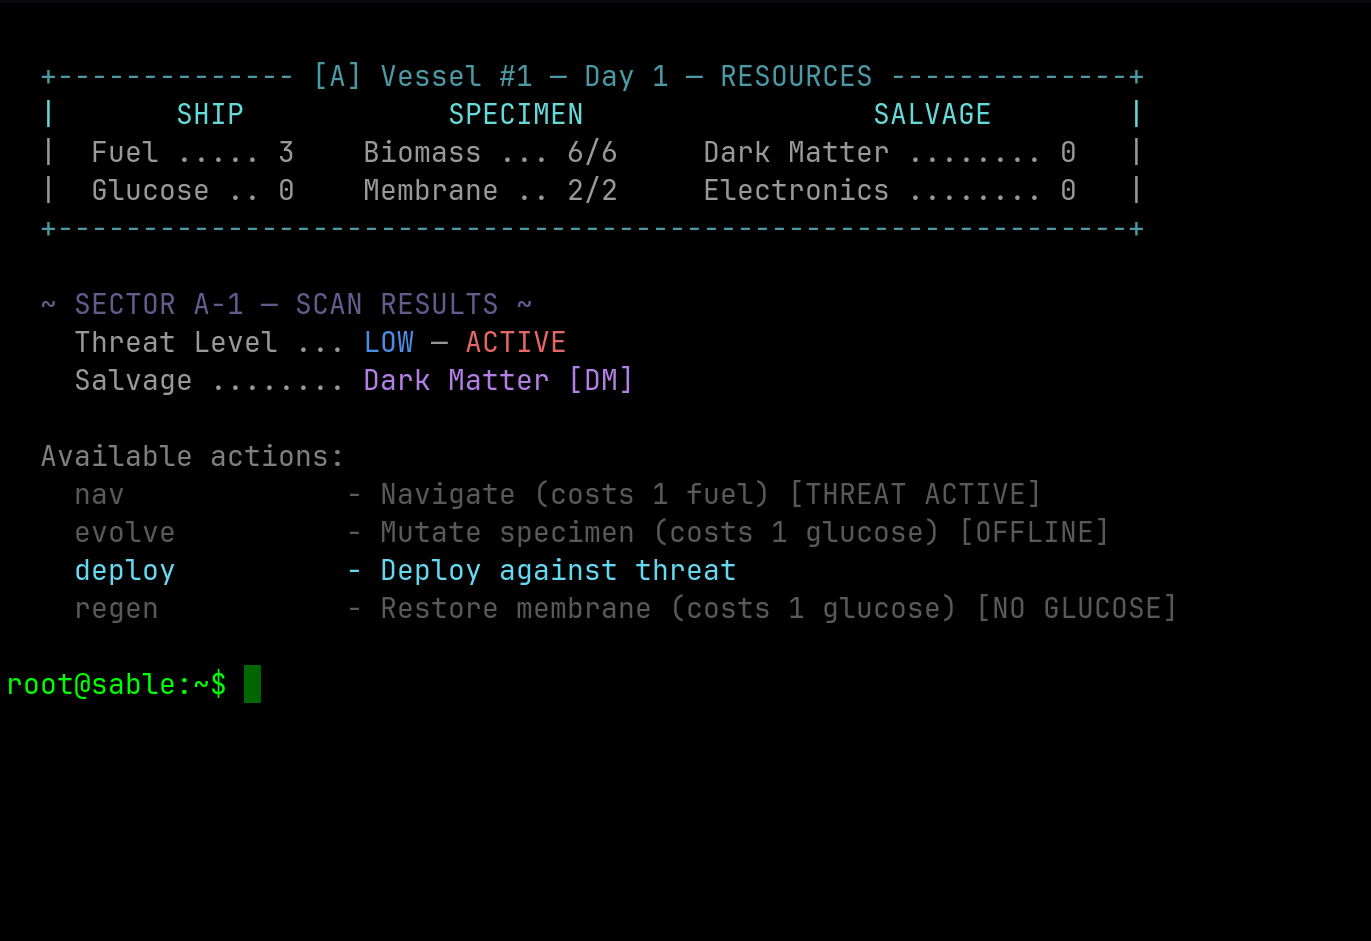Image resolution: width=1371 pixels, height=941 pixels.
Task: Click the 'SECTOR A-1 — SCAN RESULTS' heading
Action: click(x=286, y=305)
